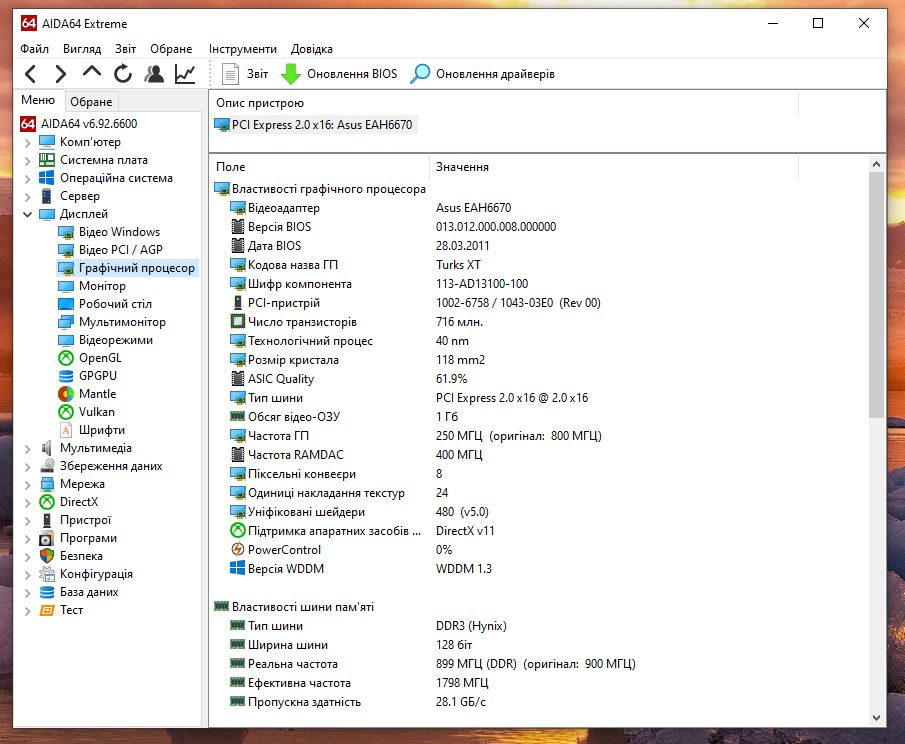Click the GPGPU icon in tree
The image size is (905, 744).
[x=66, y=376]
